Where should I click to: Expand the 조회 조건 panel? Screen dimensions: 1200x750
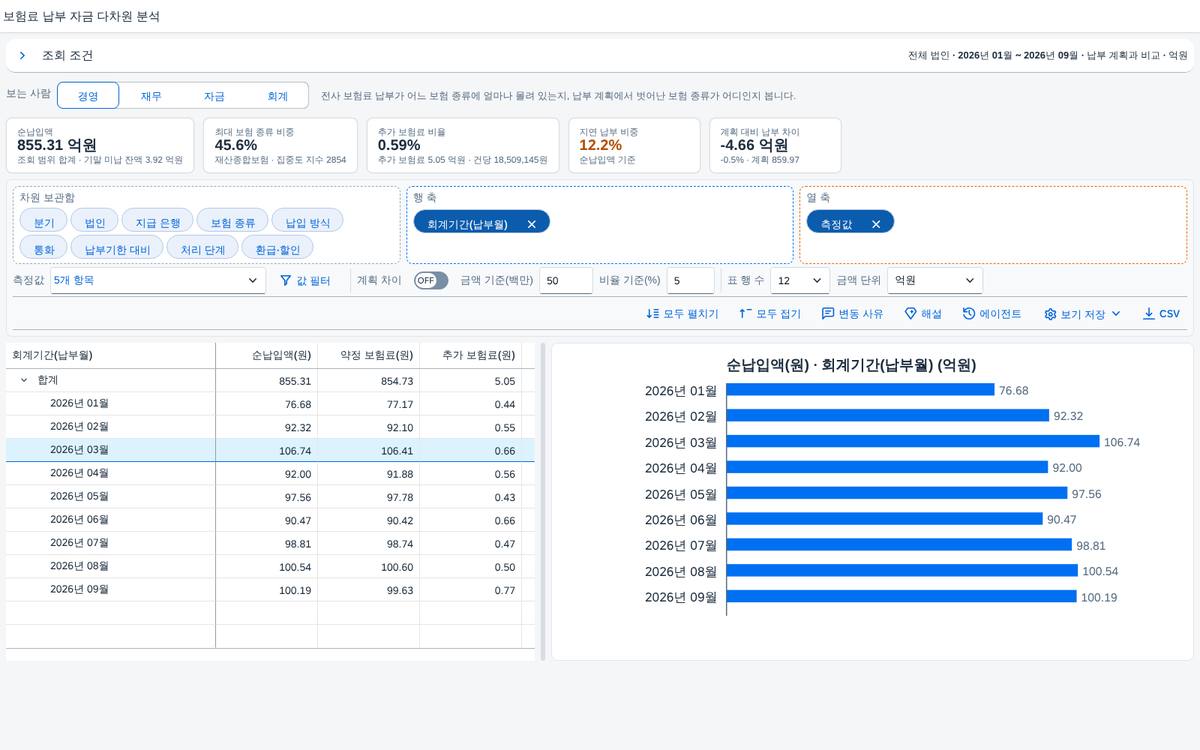click(22, 56)
